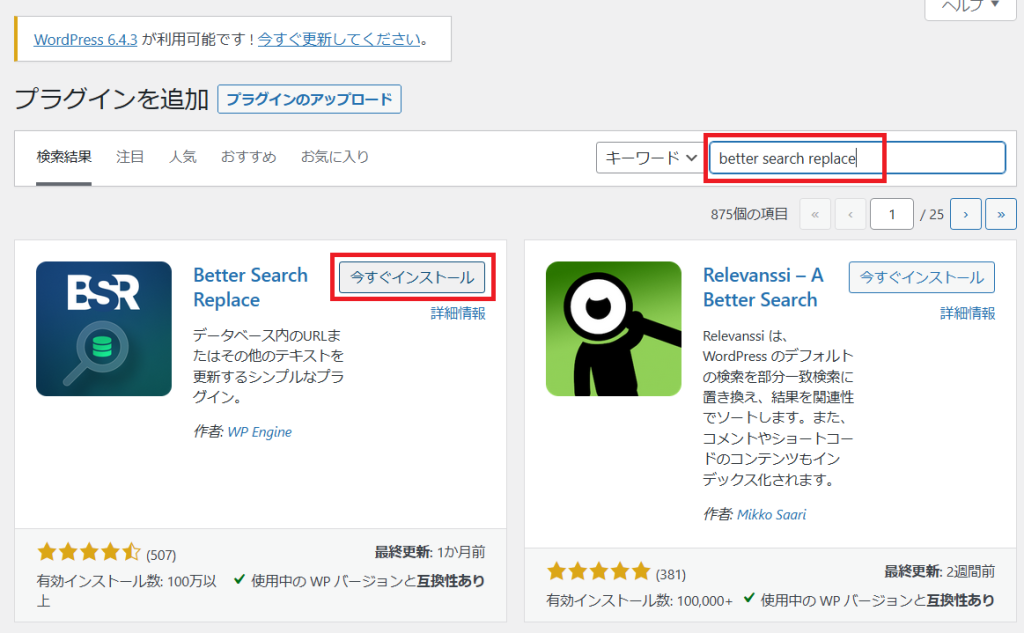Install the Better Search Replace plugin now
This screenshot has height=633, width=1024.
coord(412,278)
